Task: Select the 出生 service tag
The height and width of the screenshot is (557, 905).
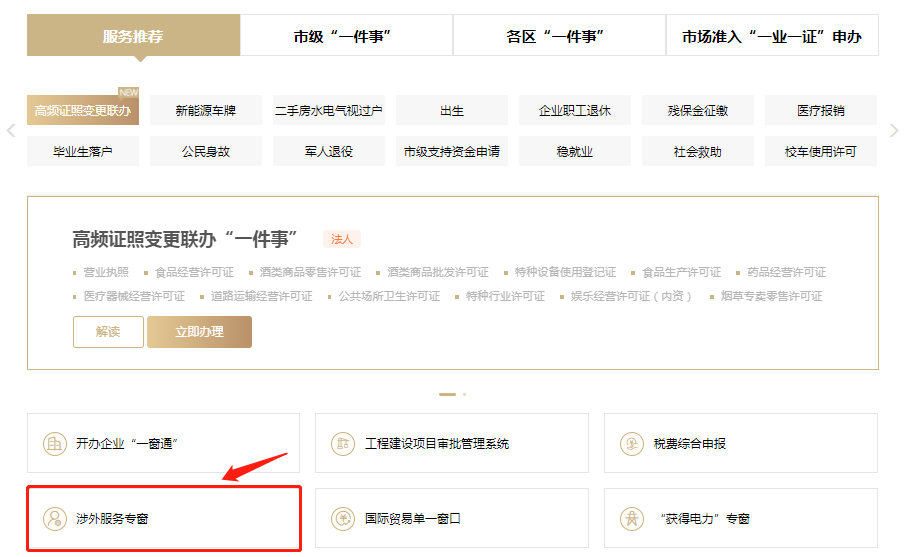Action: (451, 110)
